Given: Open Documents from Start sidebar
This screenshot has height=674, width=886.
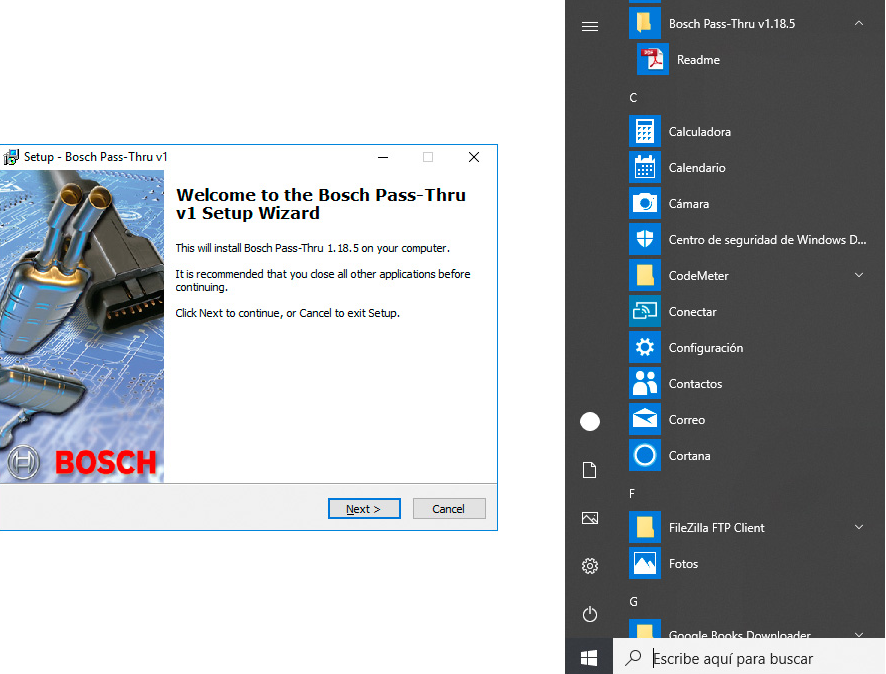Looking at the screenshot, I should click(x=589, y=470).
